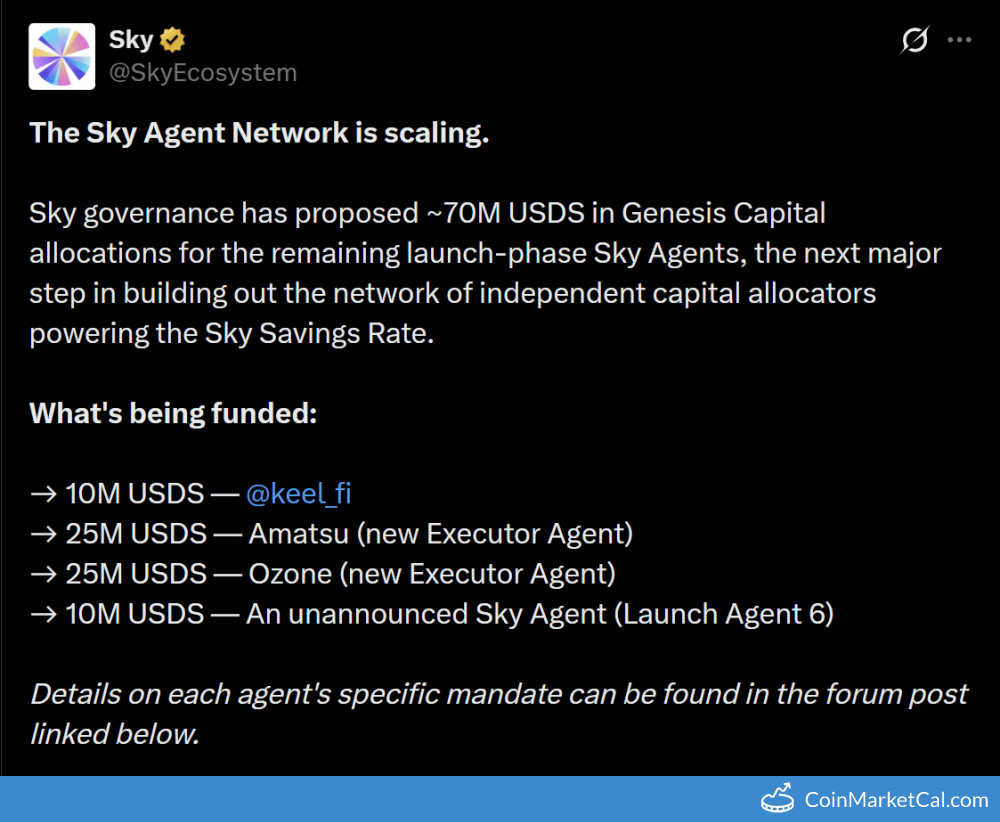
Task: Click the arrow bullet before the Amatsu entry
Action: click(44, 534)
